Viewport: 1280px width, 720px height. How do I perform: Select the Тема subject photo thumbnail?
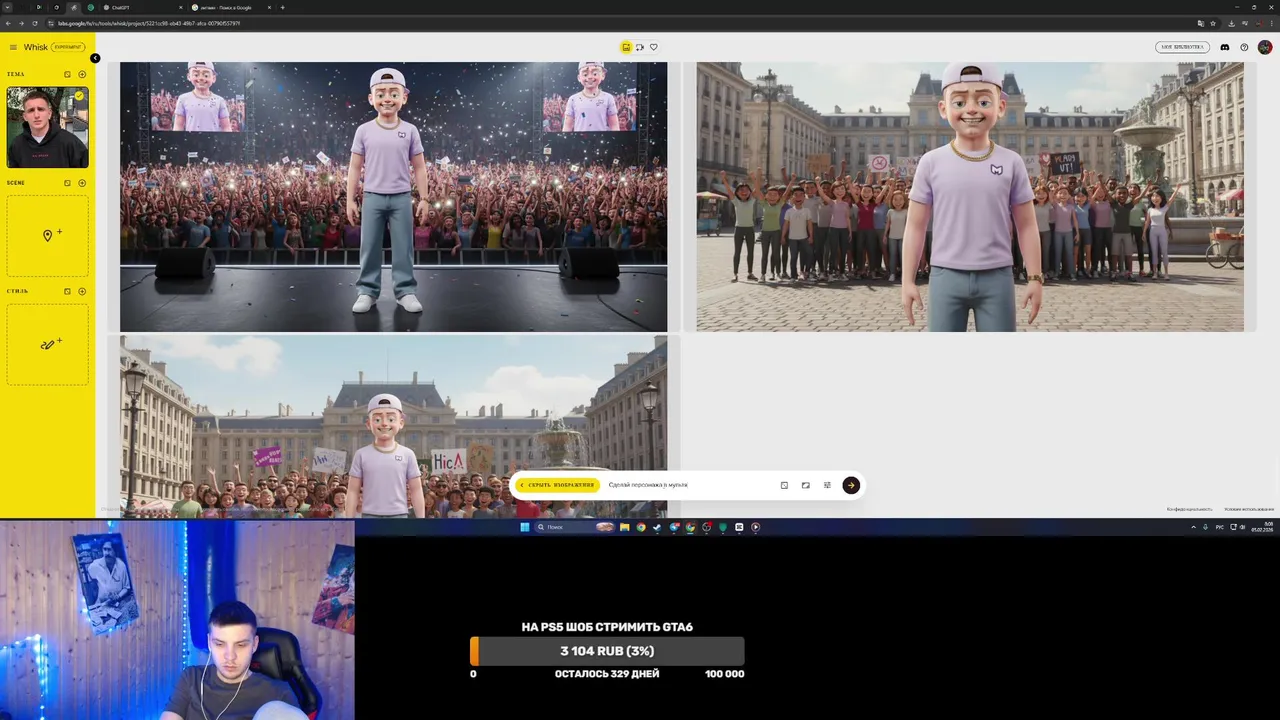47,127
